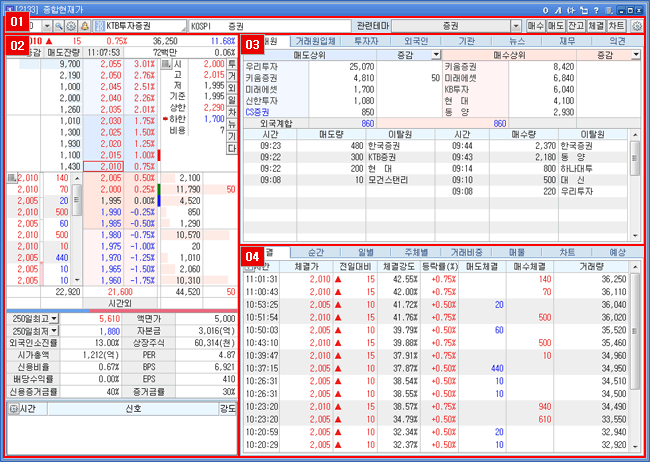Viewport: 650px width, 462px height.
Task: Click the grid icon beside 시간 signal header
Action: coord(11,408)
